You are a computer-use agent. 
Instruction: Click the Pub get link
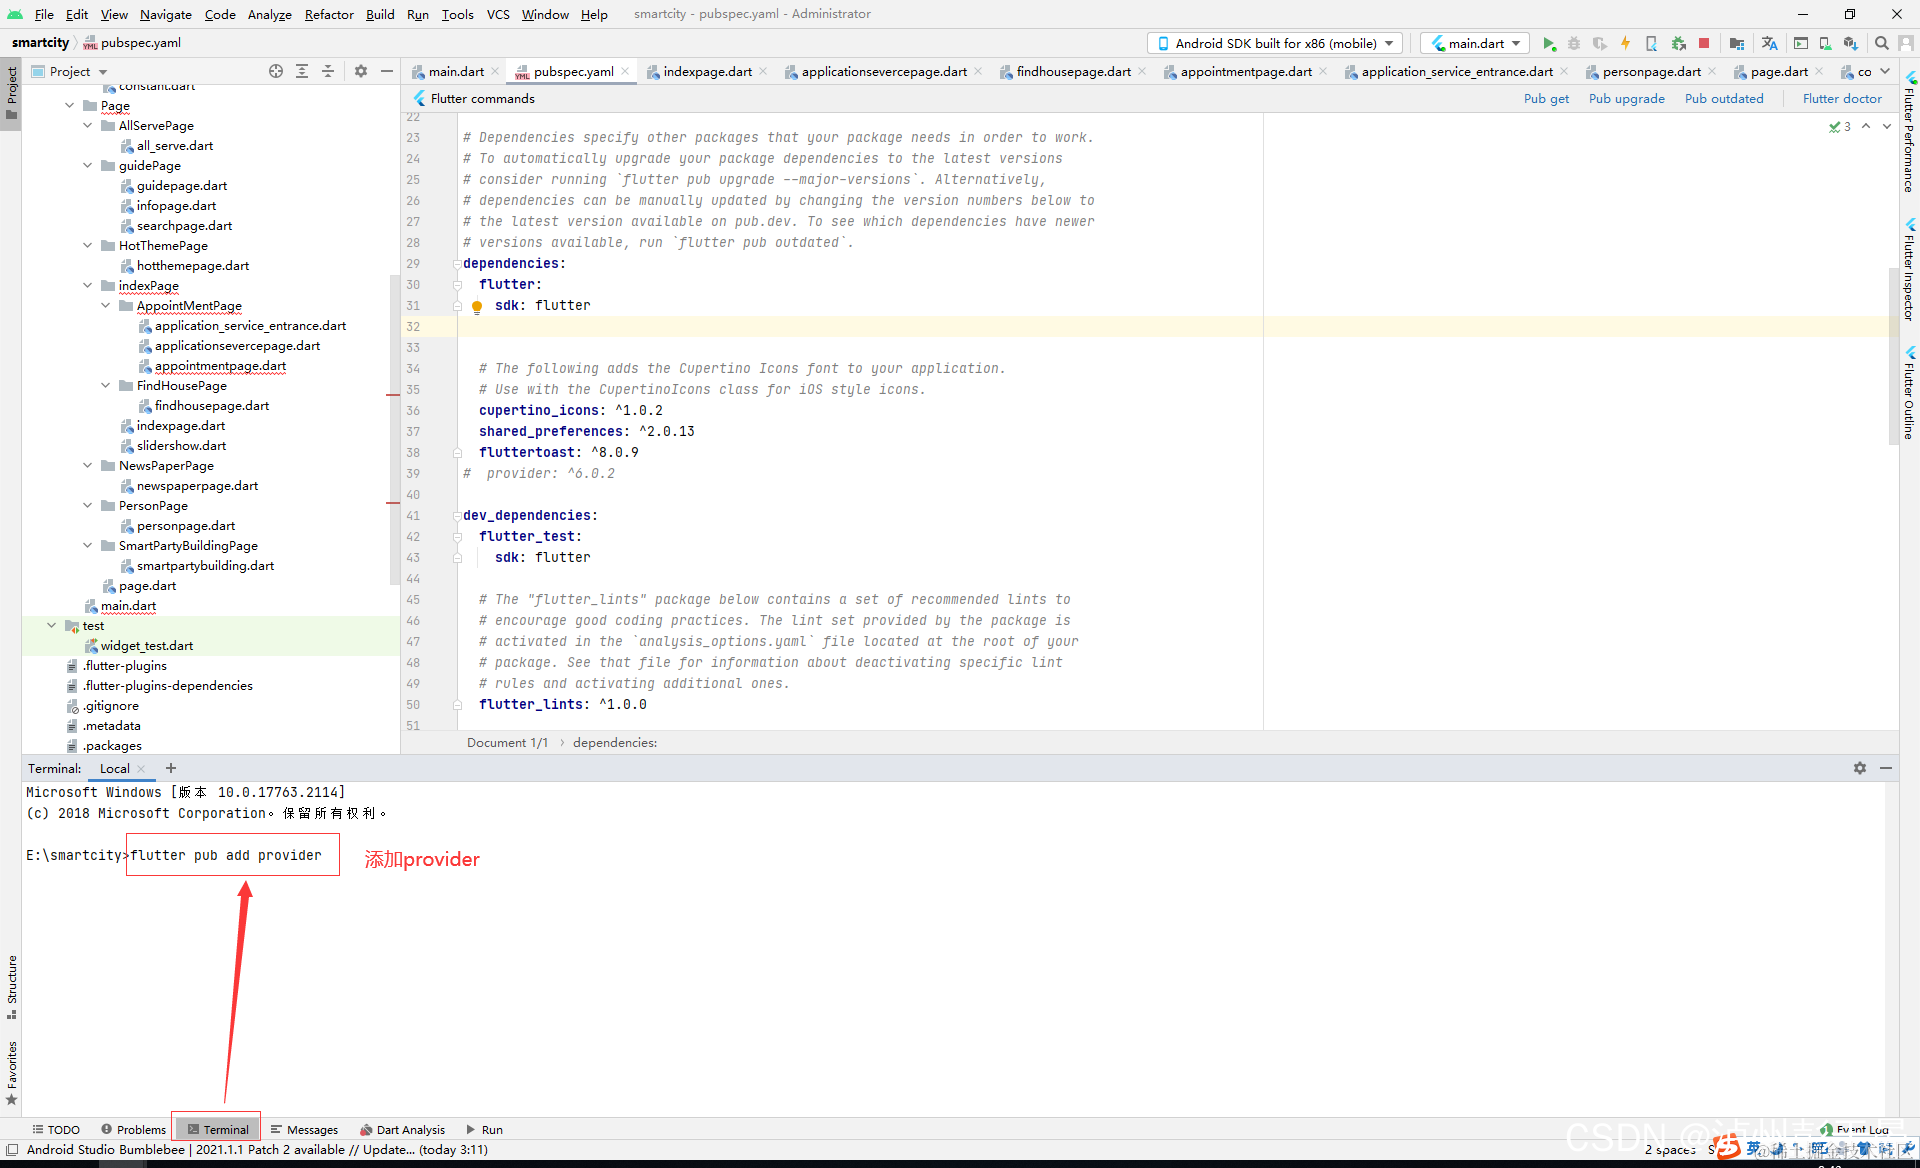click(1546, 98)
